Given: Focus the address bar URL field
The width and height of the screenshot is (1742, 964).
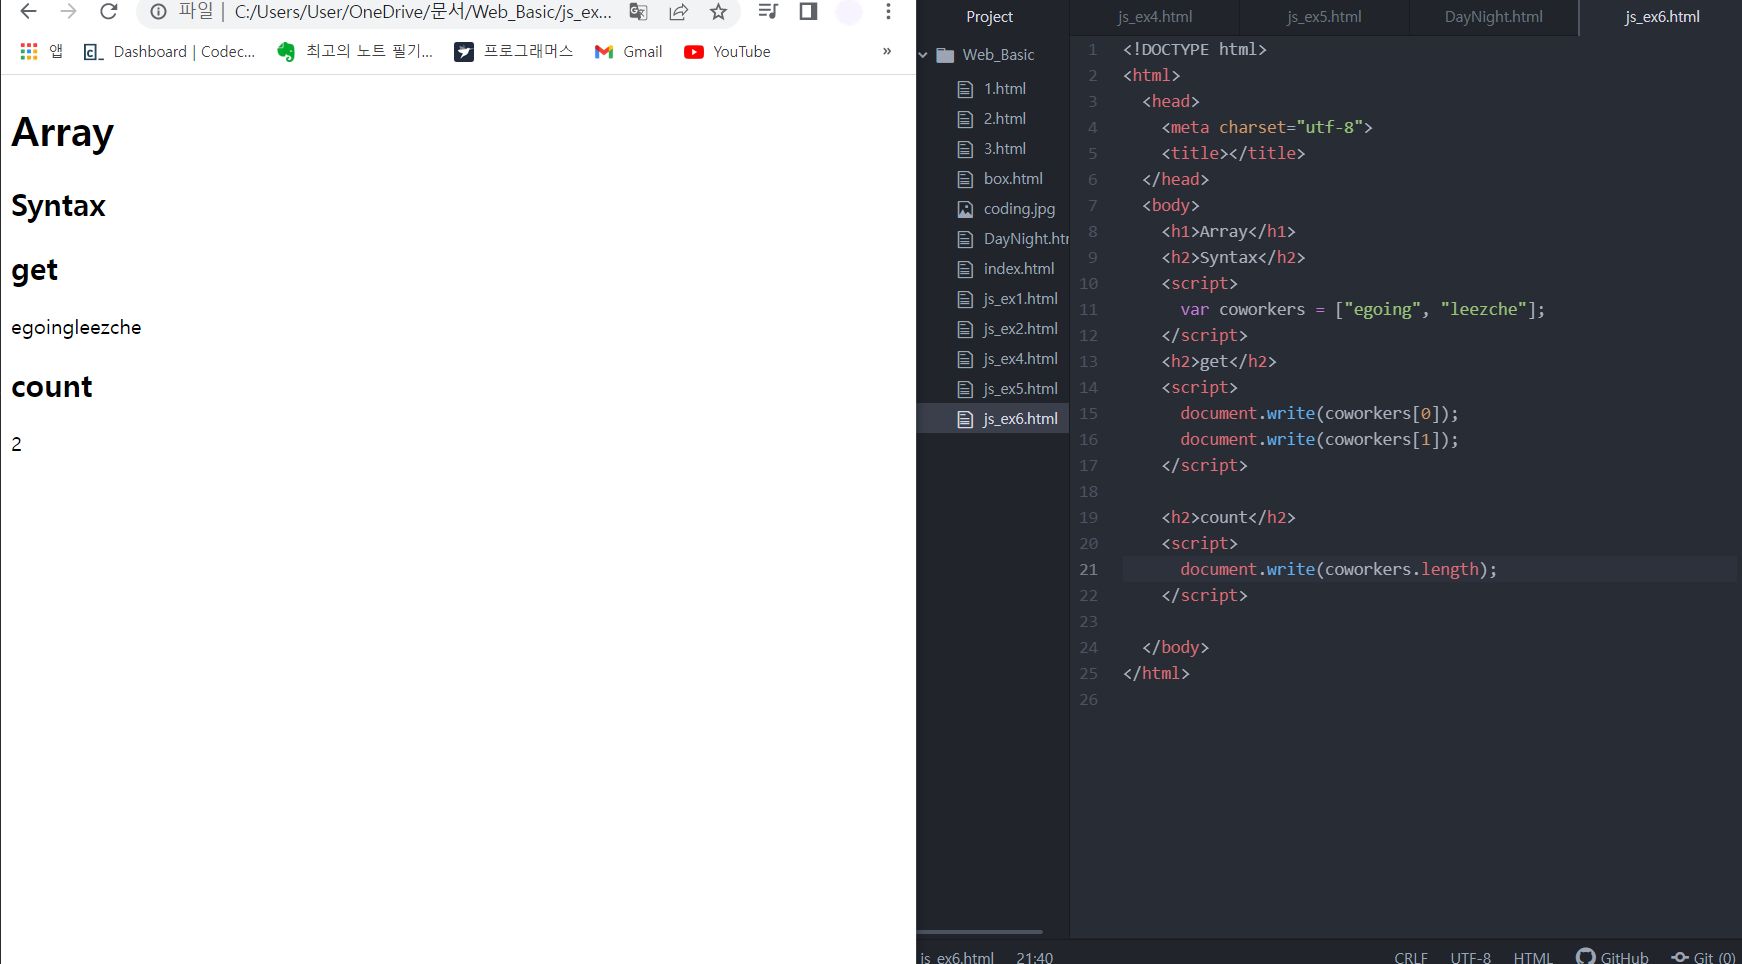Looking at the screenshot, I should (x=423, y=12).
